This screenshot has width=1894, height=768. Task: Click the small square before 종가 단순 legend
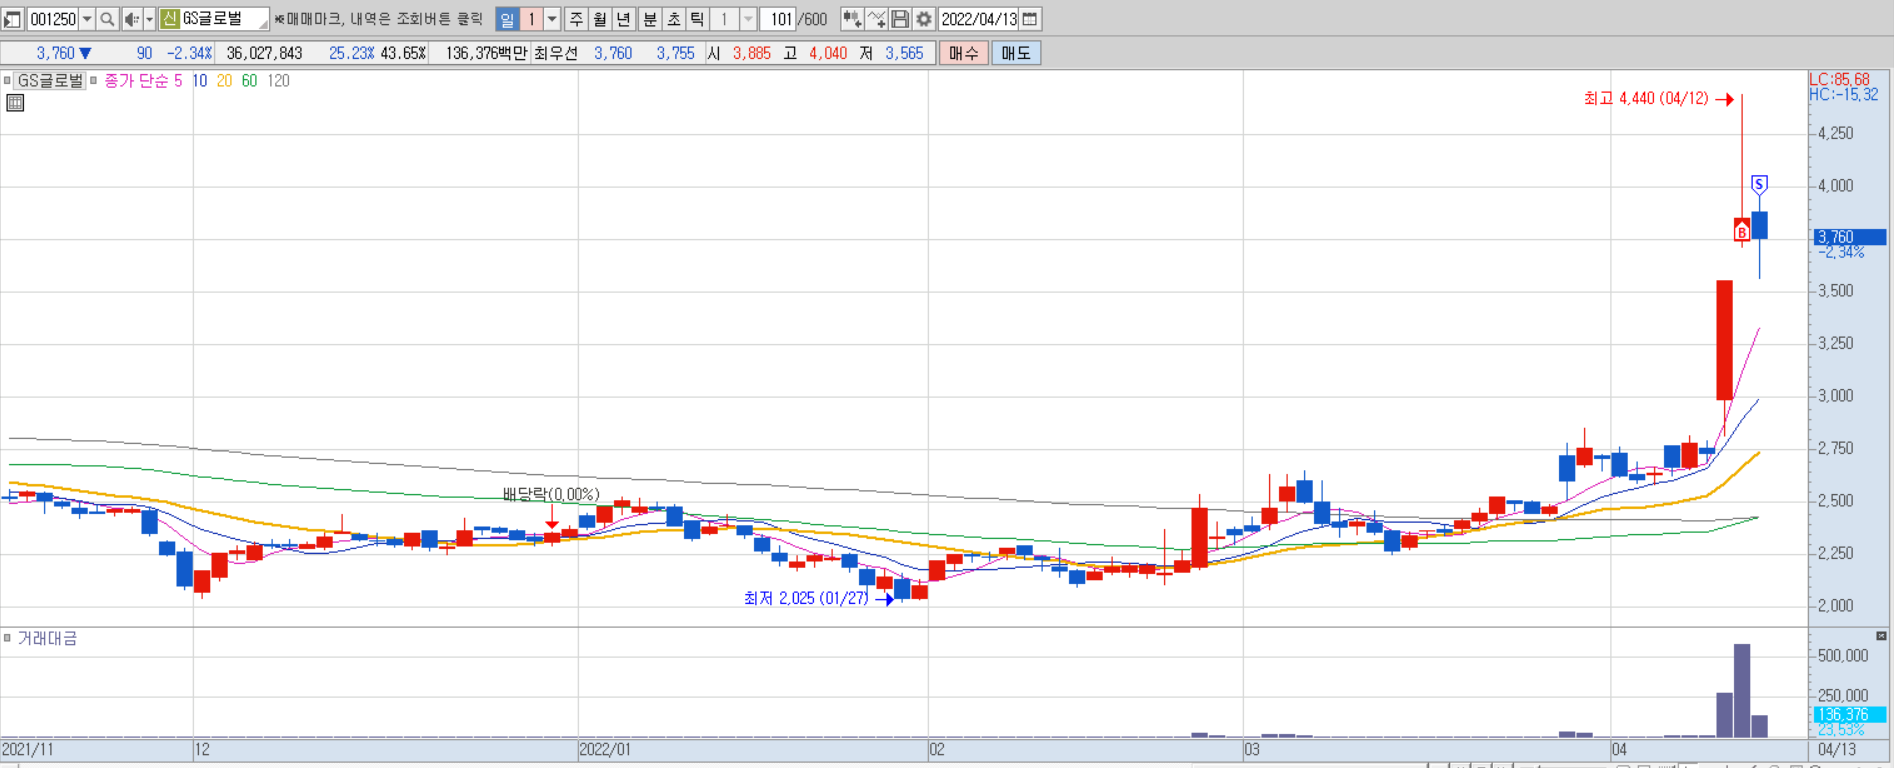[x=94, y=81]
